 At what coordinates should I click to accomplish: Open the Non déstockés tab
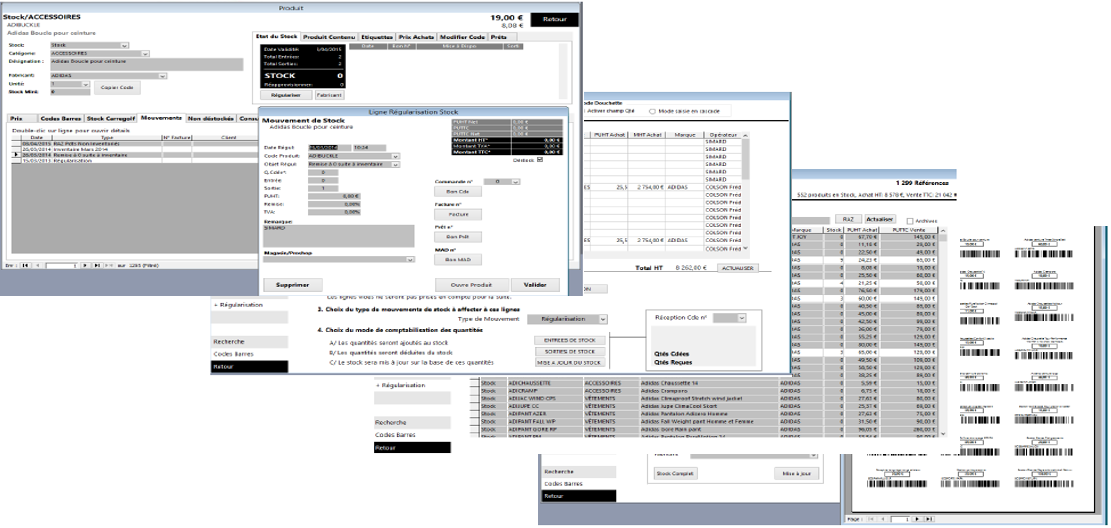(211, 118)
